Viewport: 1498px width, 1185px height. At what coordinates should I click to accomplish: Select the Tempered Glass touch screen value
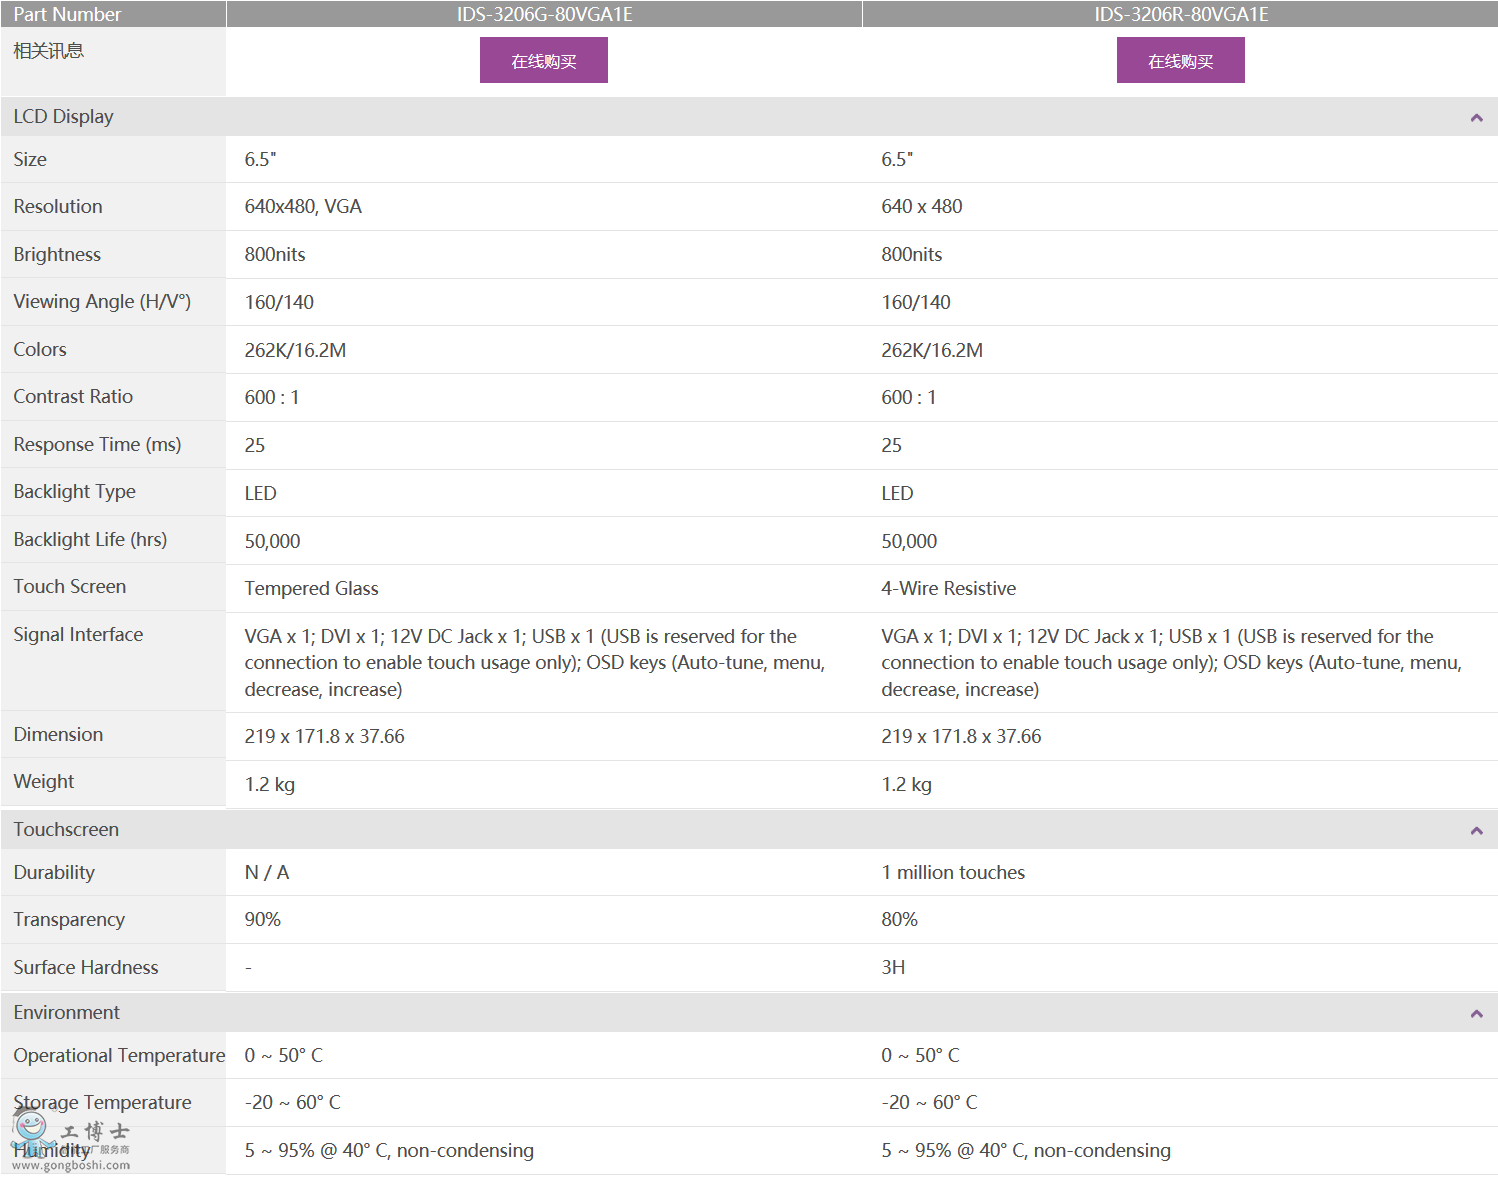tap(311, 589)
